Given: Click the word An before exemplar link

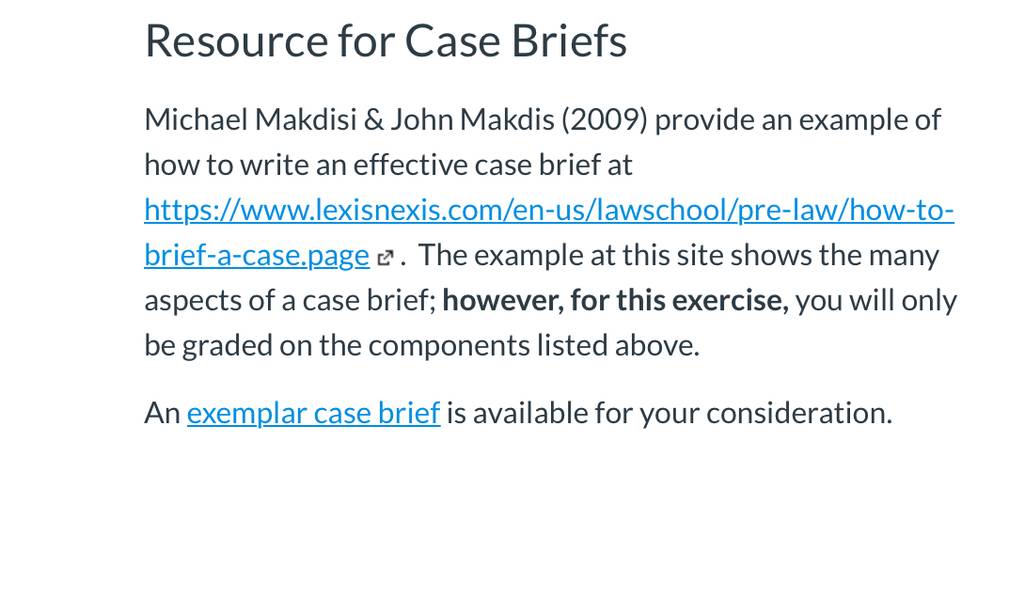Looking at the screenshot, I should pyautogui.click(x=162, y=414).
